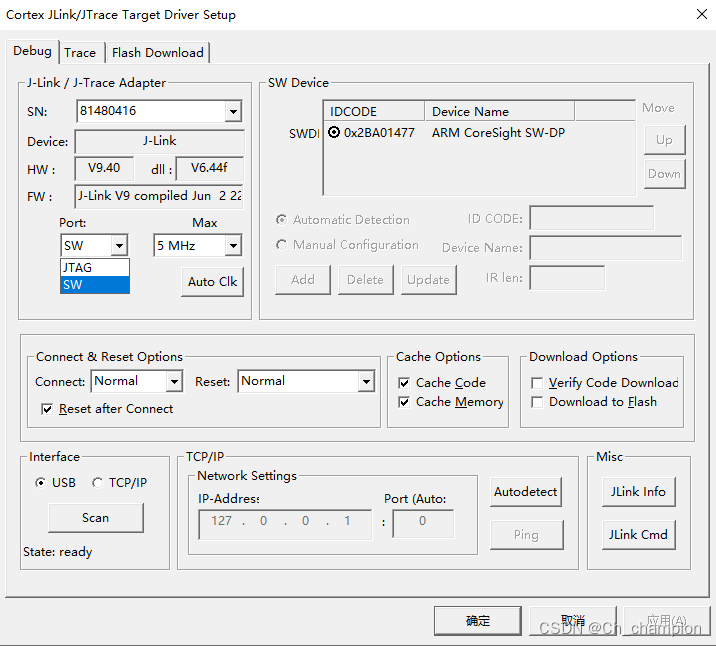Click the IDCODE column header
Image resolution: width=716 pixels, height=646 pixels.
(x=374, y=111)
